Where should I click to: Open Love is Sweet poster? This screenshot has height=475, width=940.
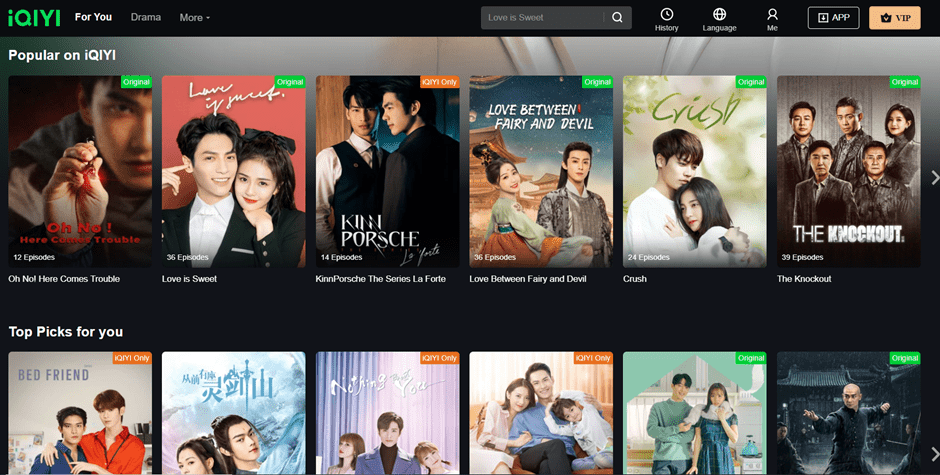234,172
